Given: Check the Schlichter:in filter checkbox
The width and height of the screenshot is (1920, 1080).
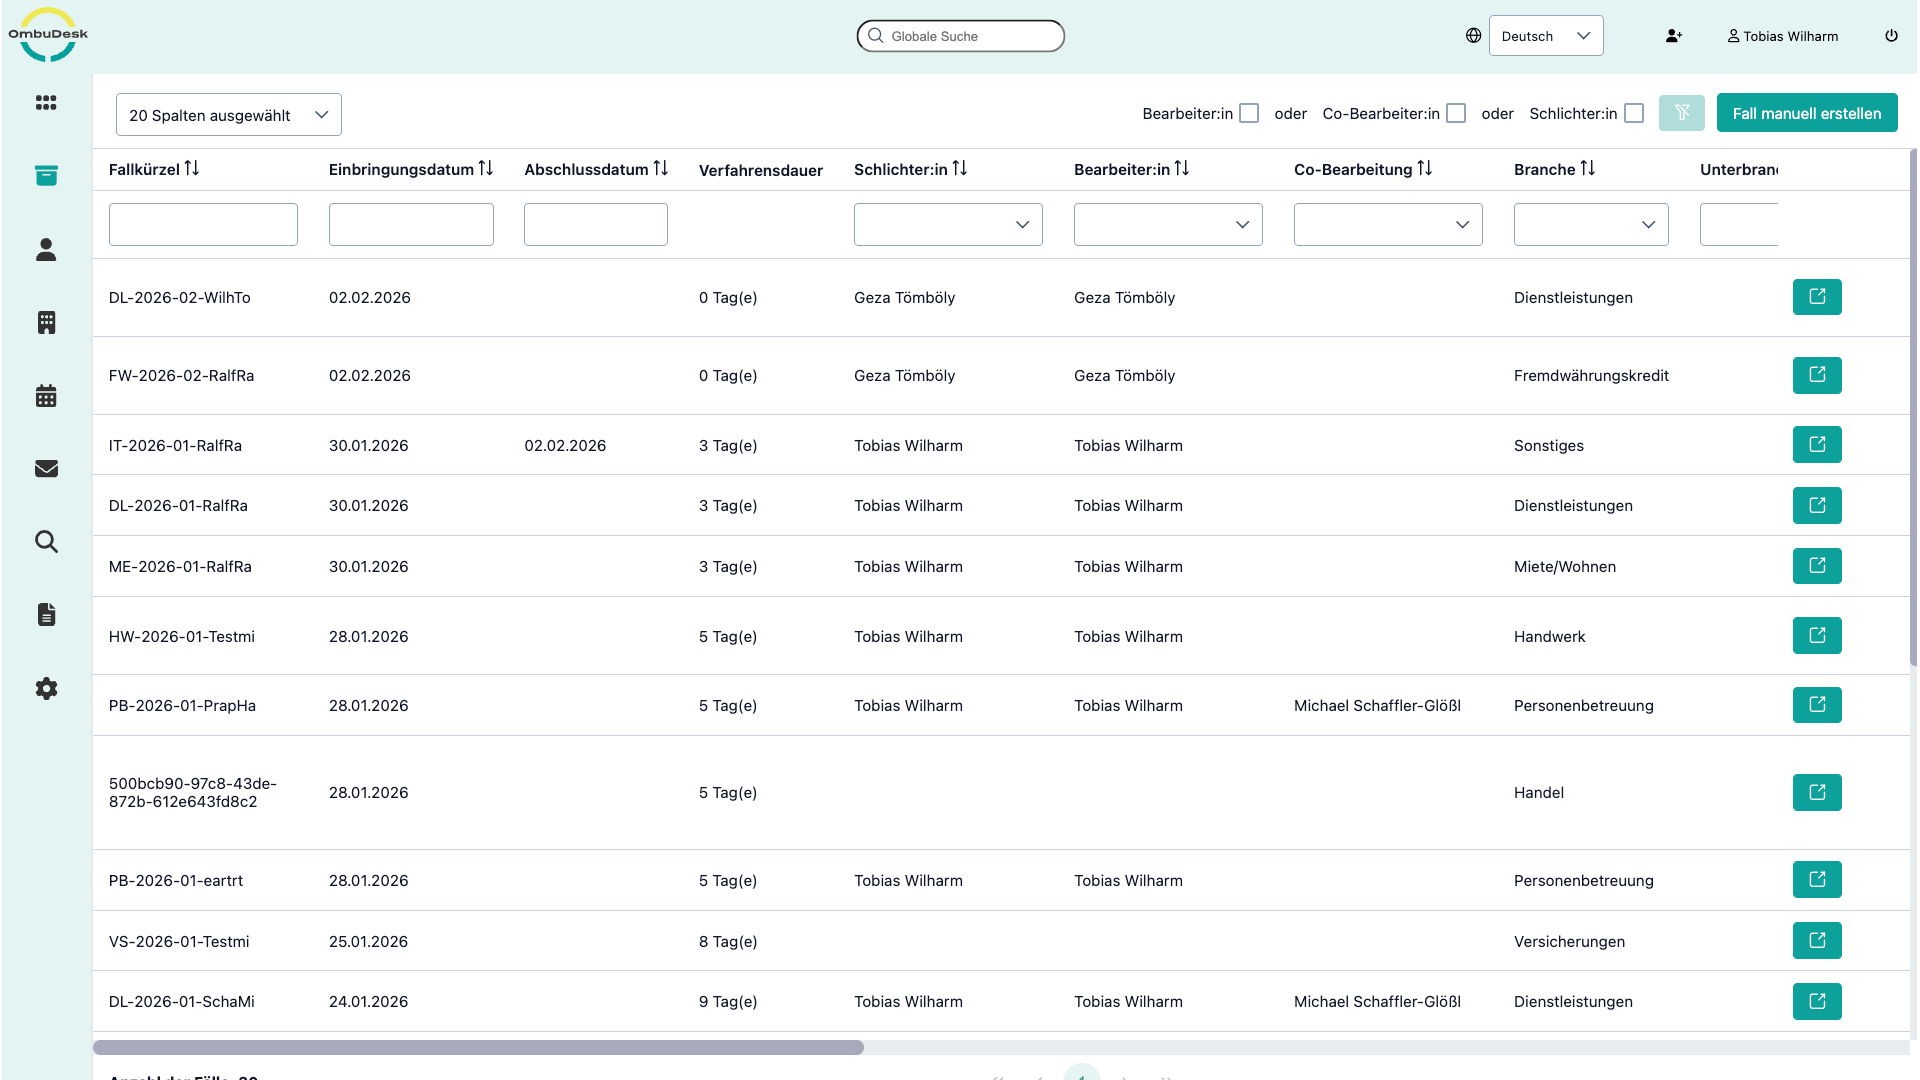Looking at the screenshot, I should (1634, 114).
